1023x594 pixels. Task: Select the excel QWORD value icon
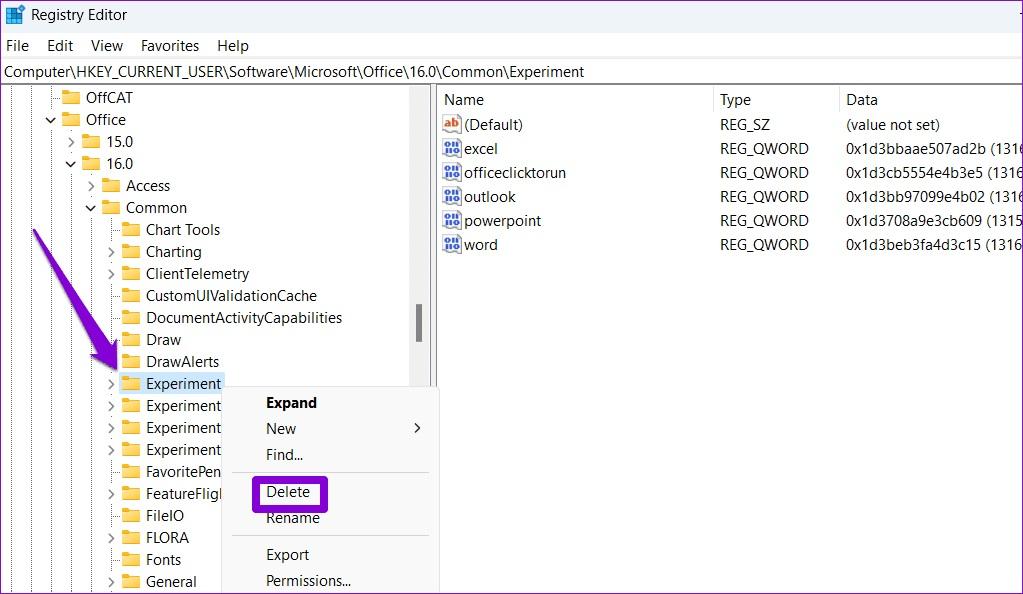pos(451,148)
